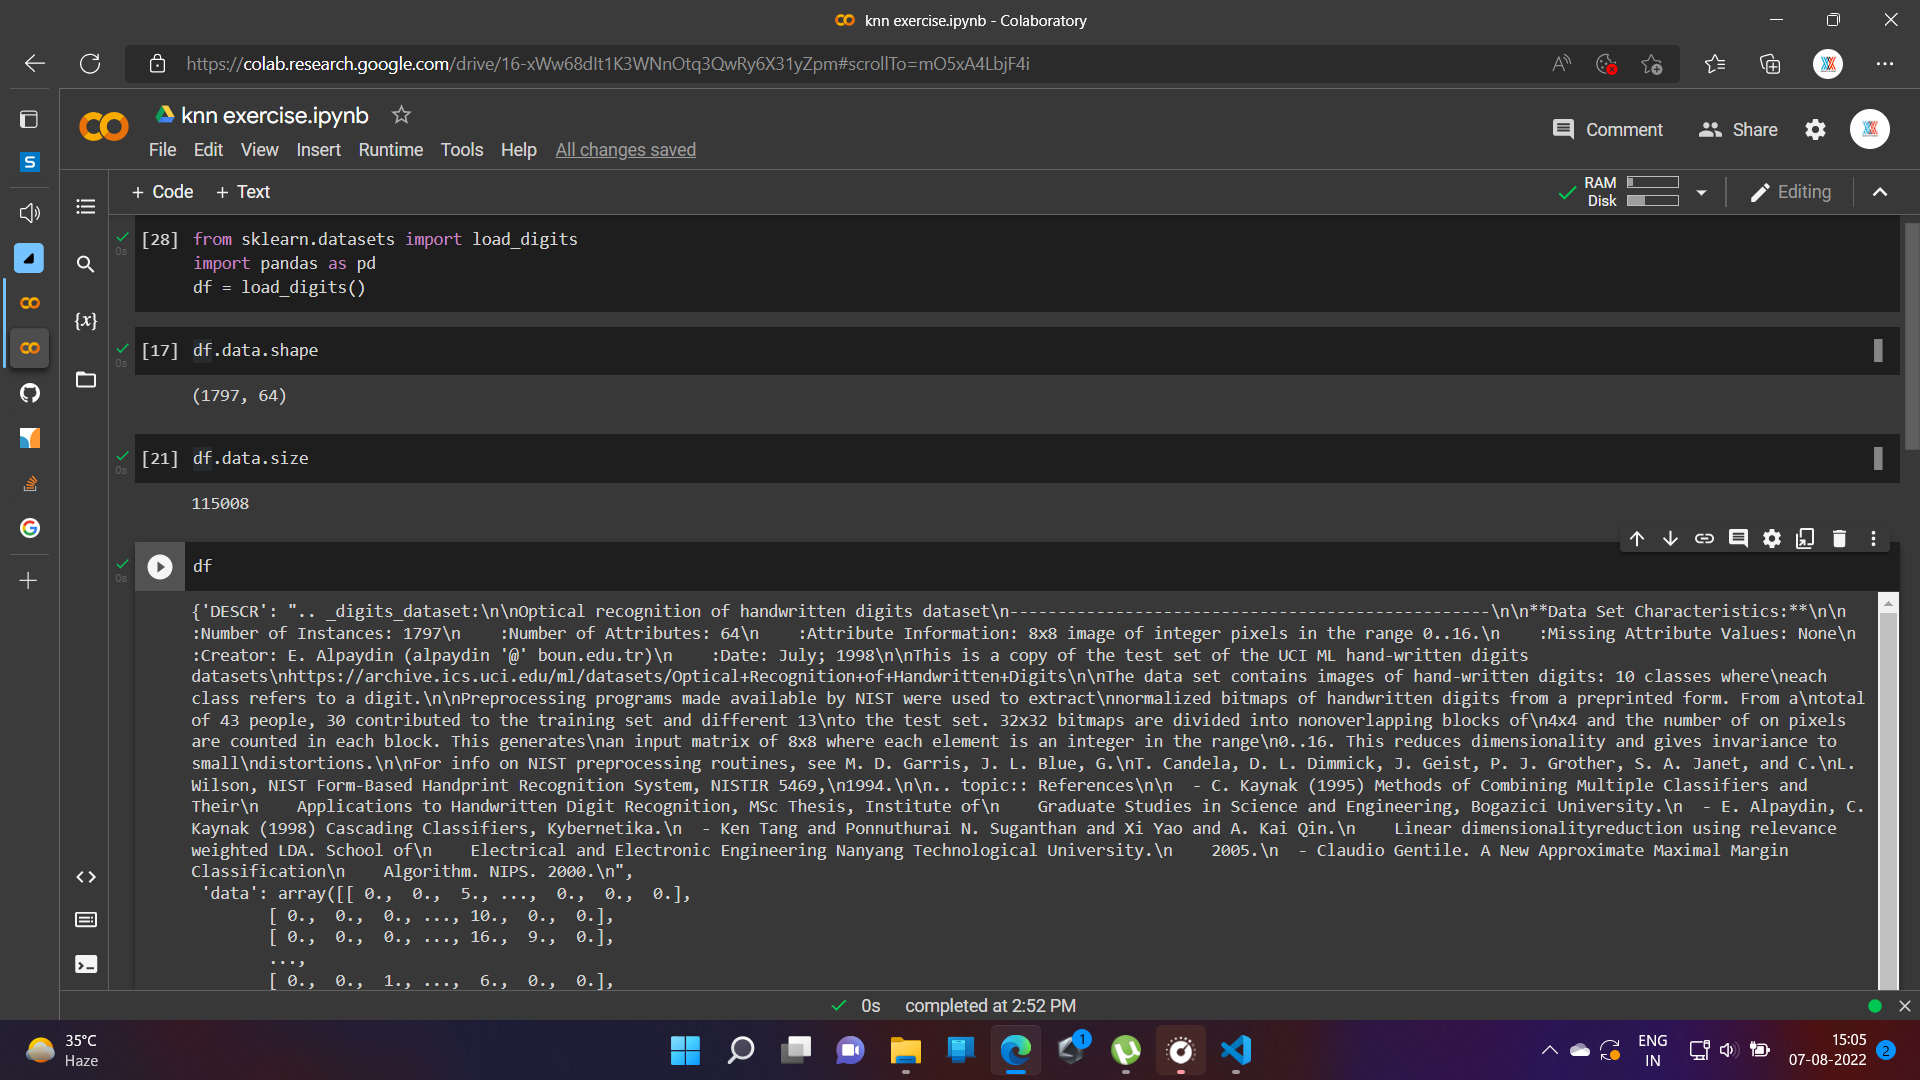Close the execution status bar
The image size is (1920, 1080).
1904,1006
